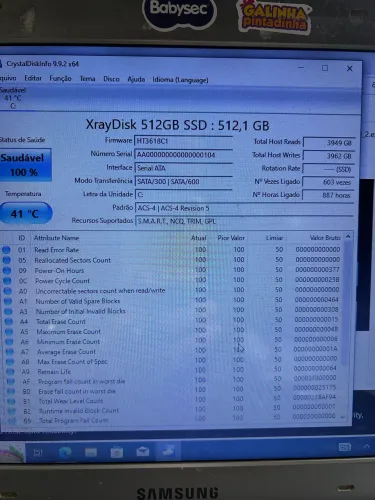This screenshot has width=375, height=500.
Task: Click the Total Host Writes value 3962 GB
Action: click(x=329, y=156)
